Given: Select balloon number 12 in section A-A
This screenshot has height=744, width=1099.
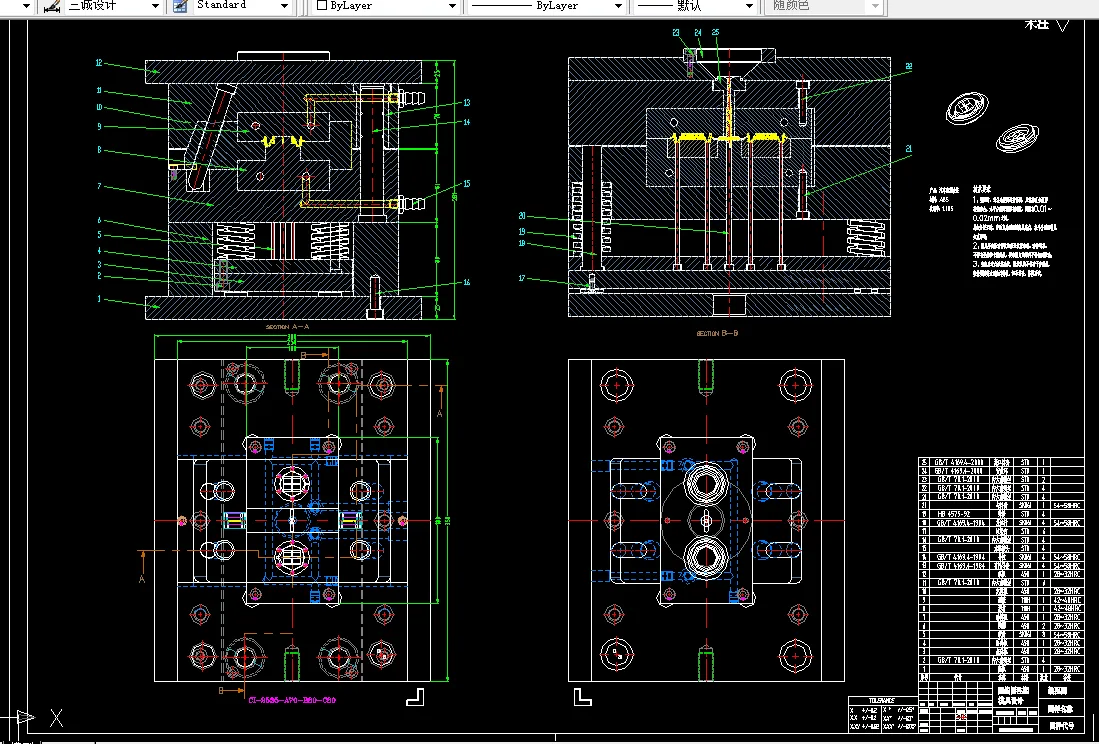Looking at the screenshot, I should [99, 63].
